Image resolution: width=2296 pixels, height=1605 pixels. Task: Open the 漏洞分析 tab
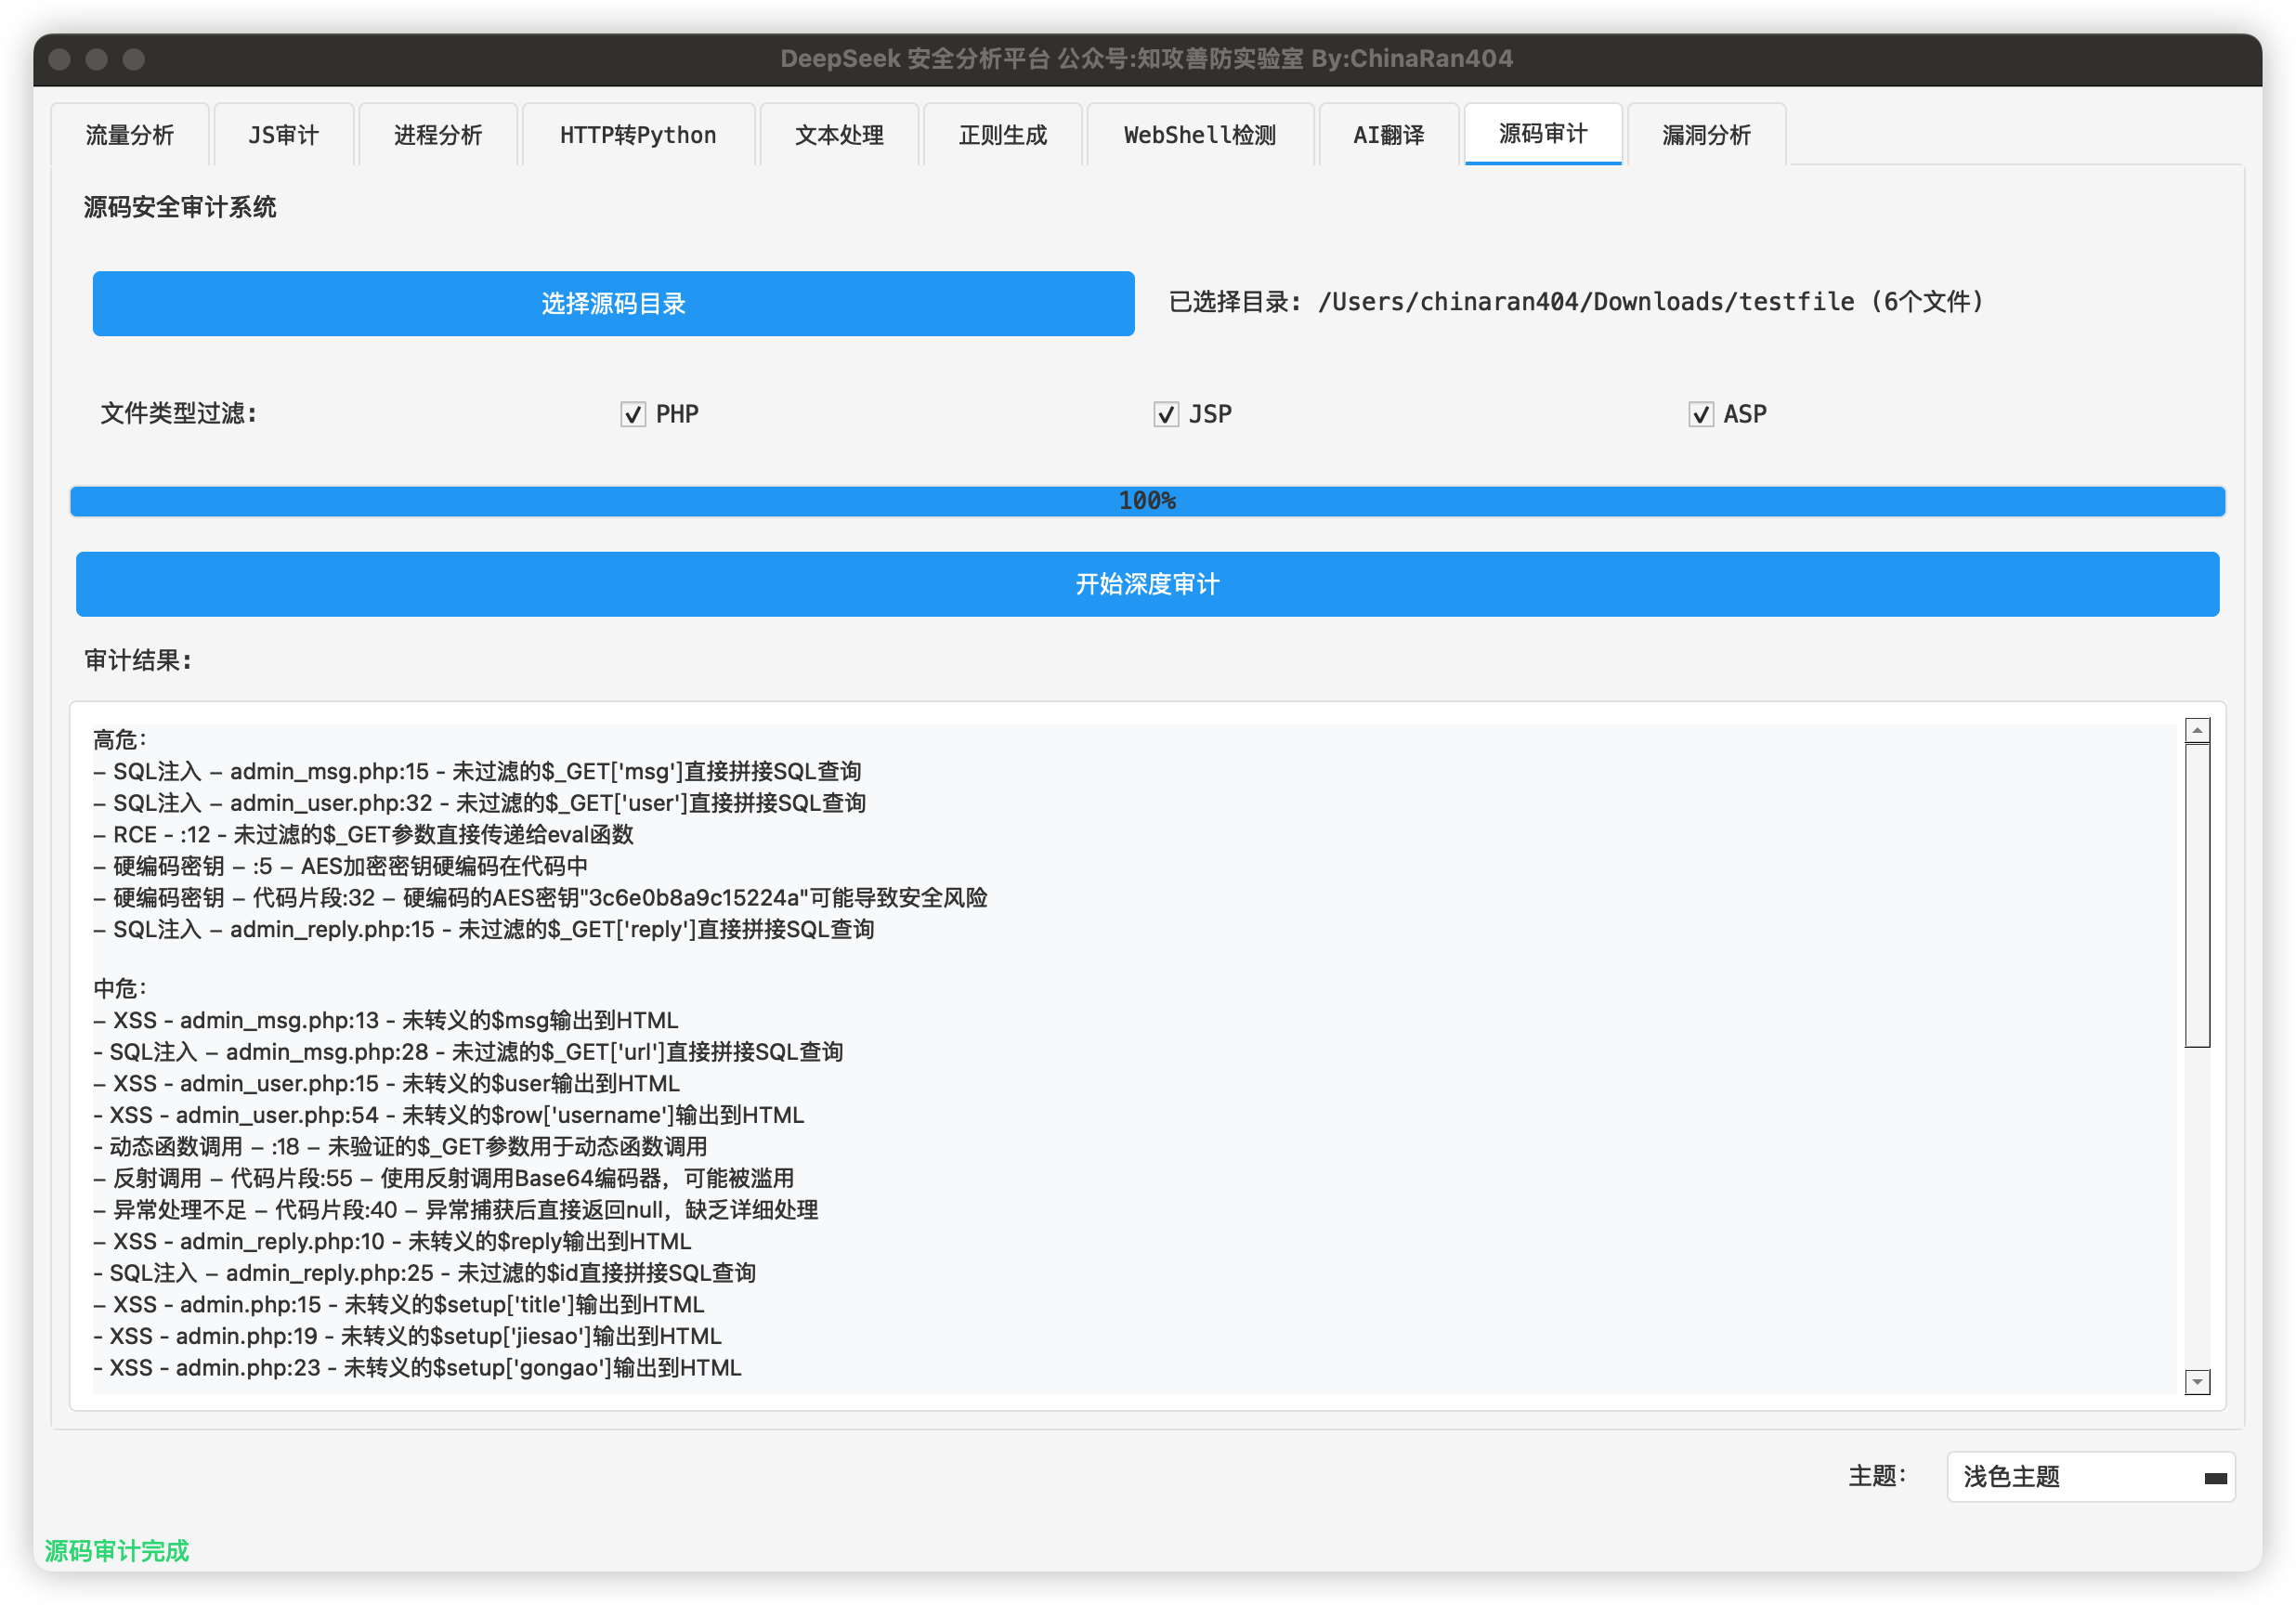(x=1706, y=135)
